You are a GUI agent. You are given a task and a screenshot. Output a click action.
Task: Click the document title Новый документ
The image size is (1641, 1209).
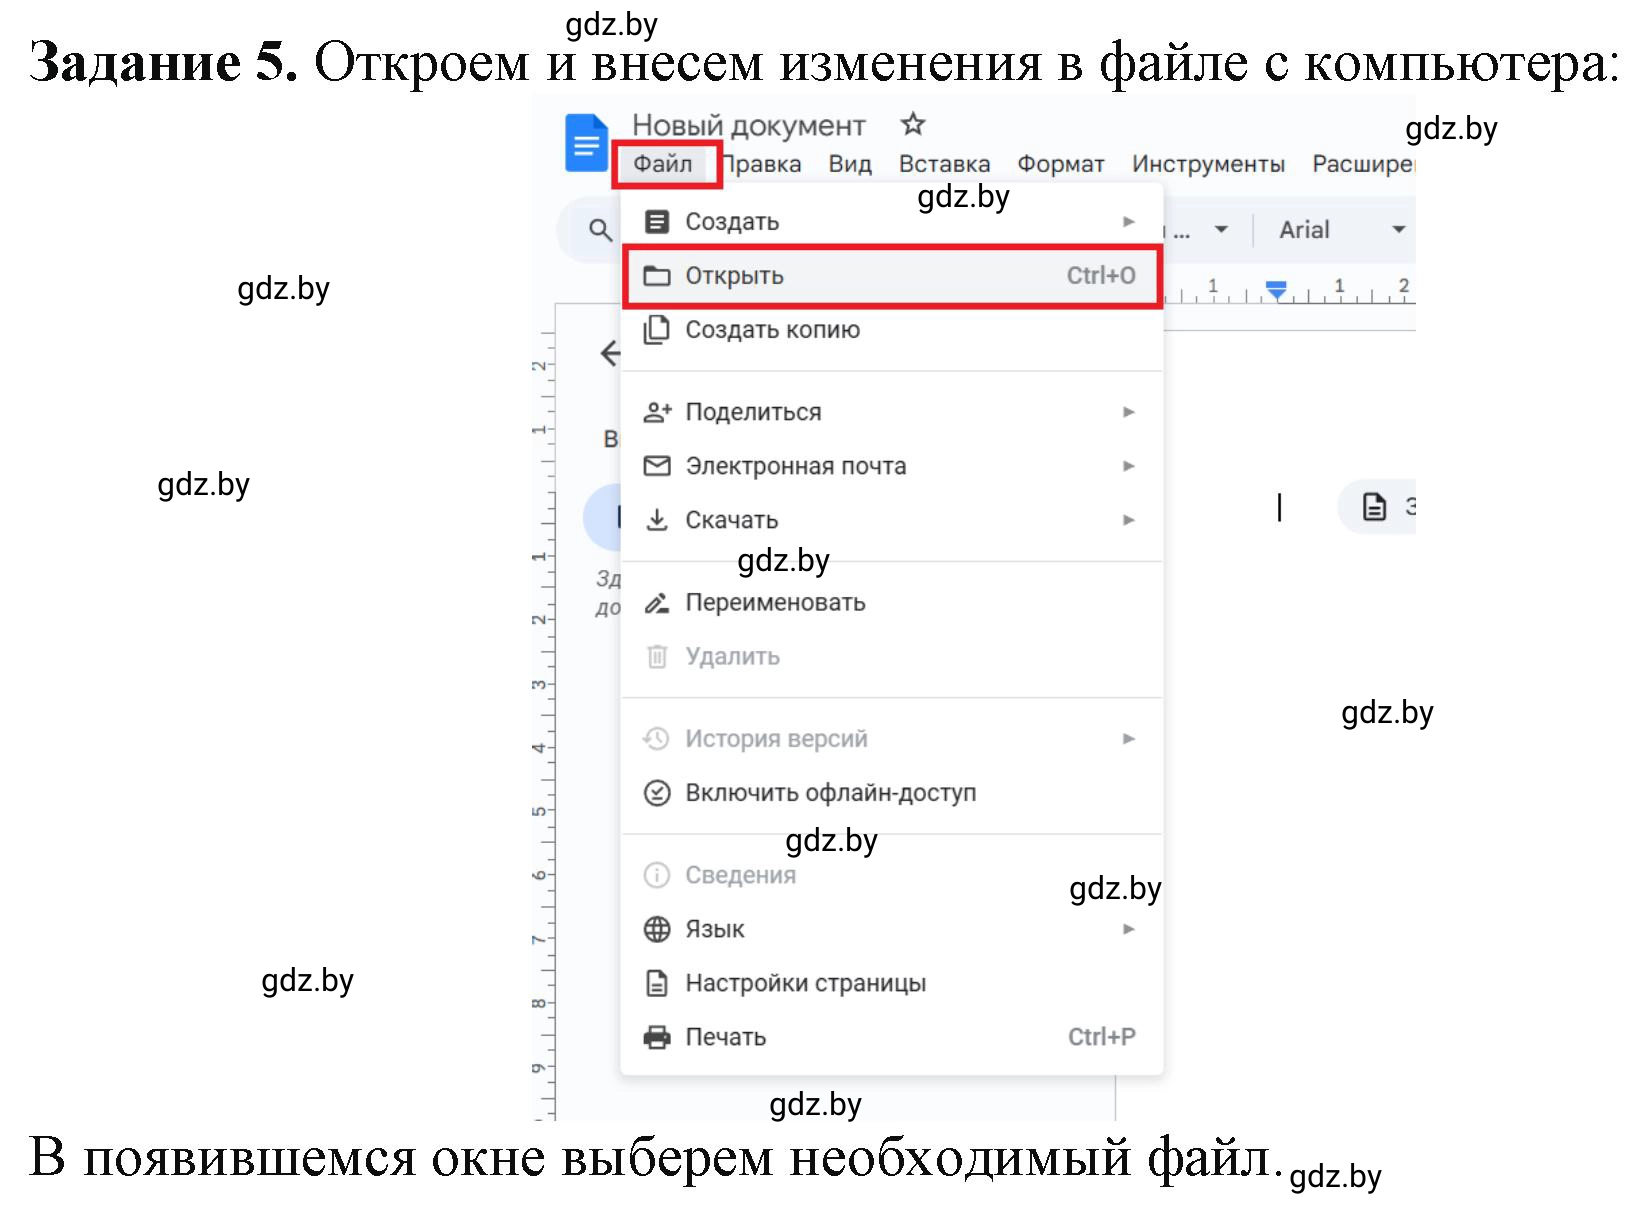(x=749, y=125)
